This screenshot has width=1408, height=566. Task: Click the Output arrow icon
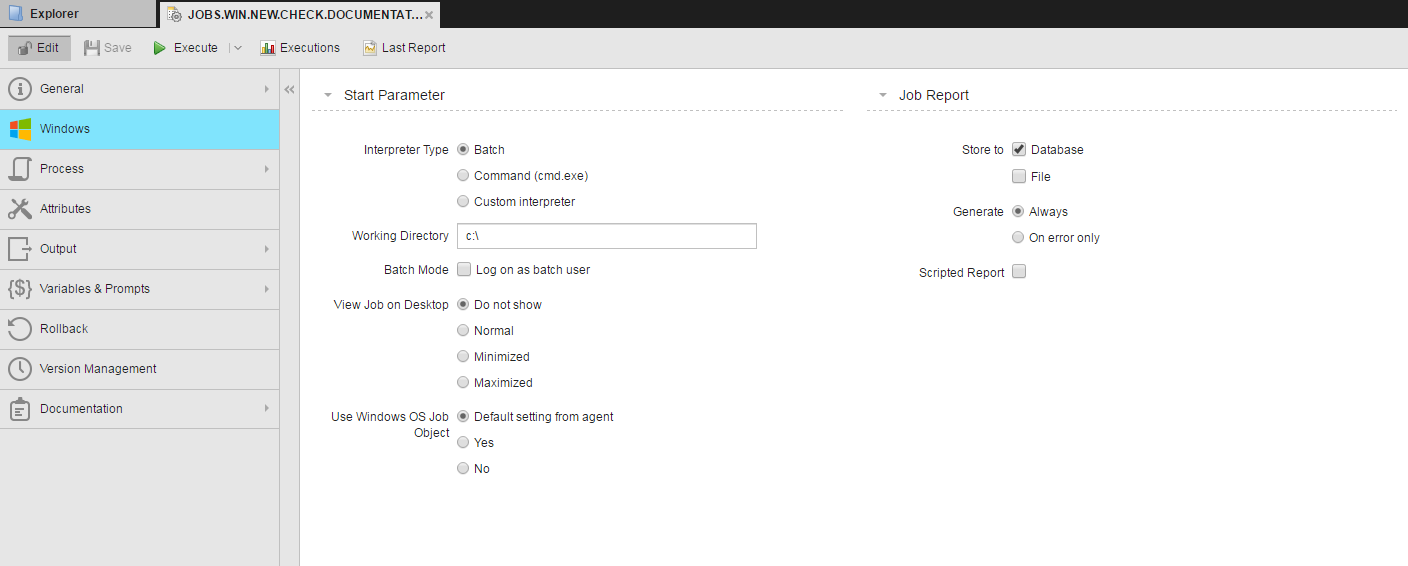(x=20, y=249)
